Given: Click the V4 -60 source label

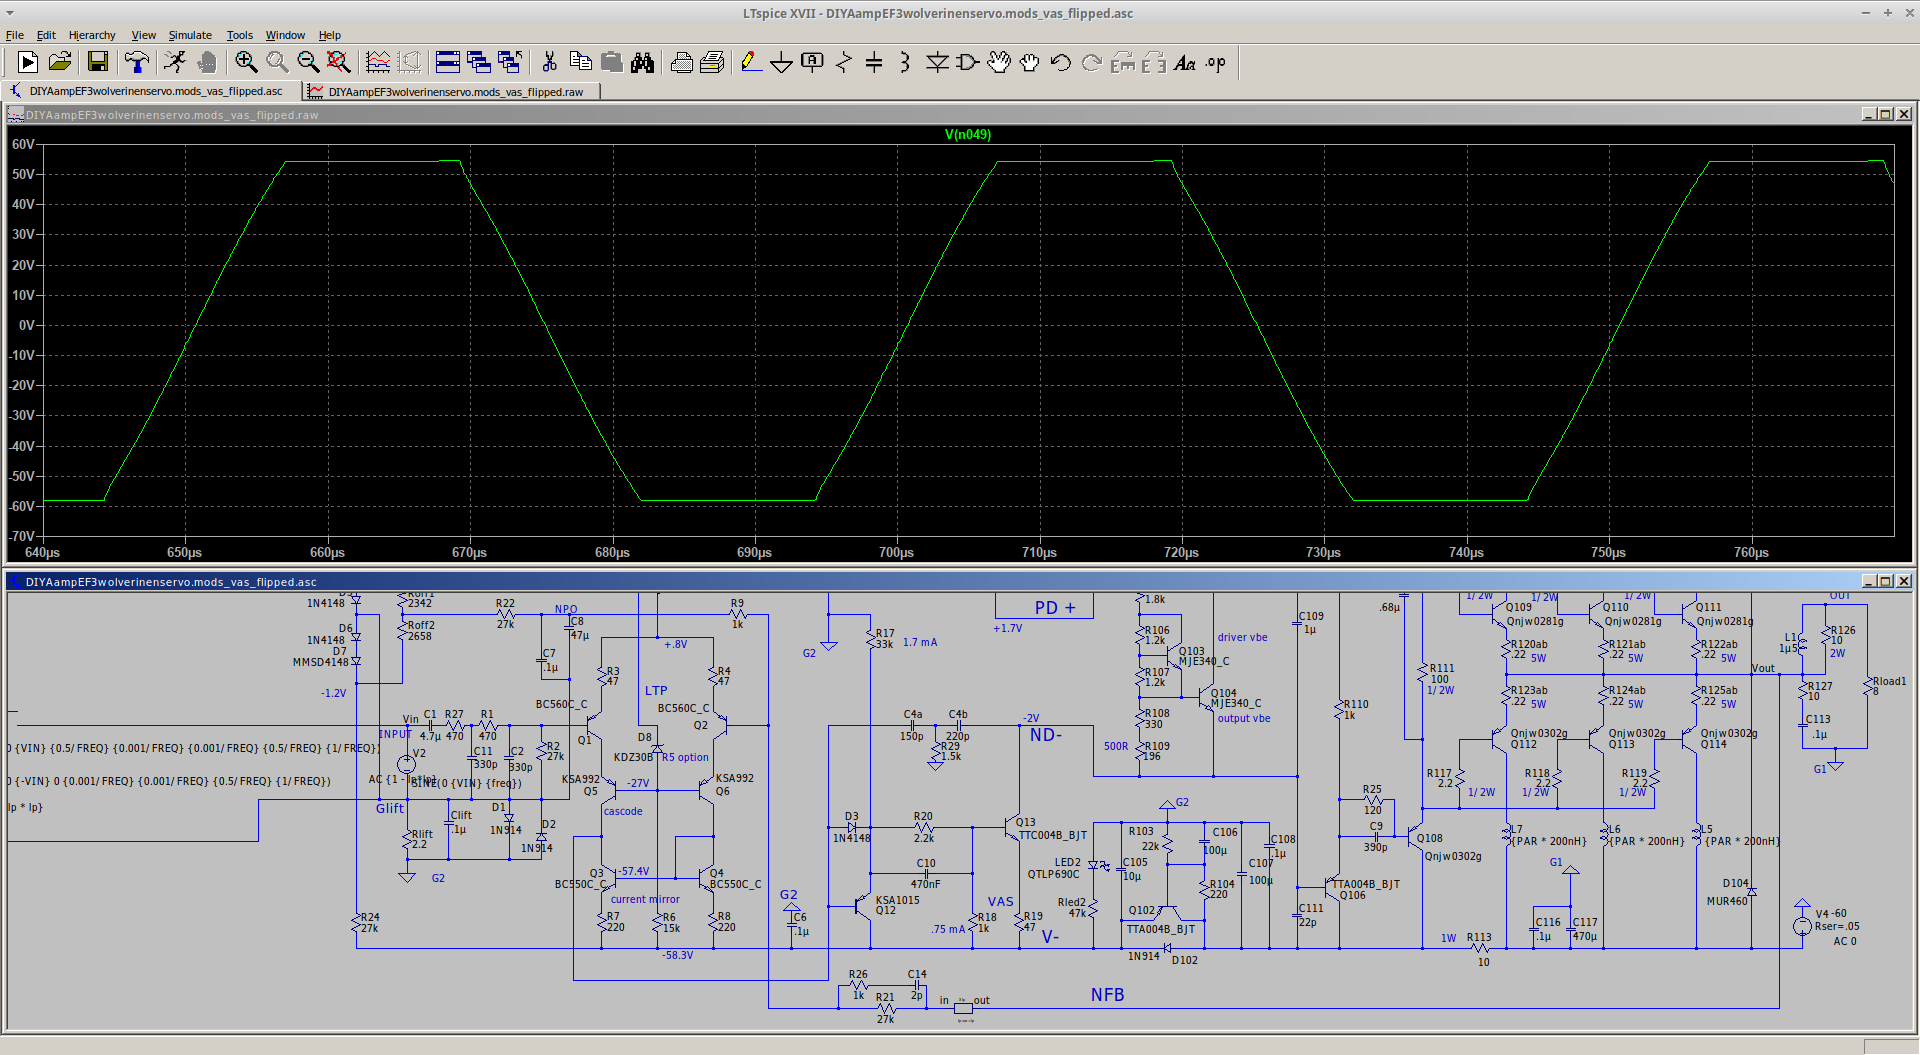Looking at the screenshot, I should (x=1832, y=913).
